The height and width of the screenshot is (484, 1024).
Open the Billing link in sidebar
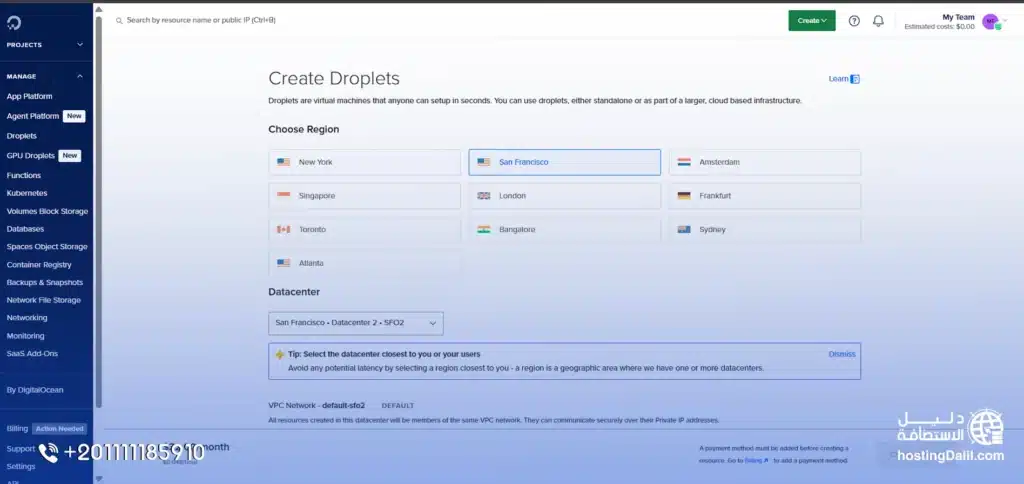tap(17, 428)
